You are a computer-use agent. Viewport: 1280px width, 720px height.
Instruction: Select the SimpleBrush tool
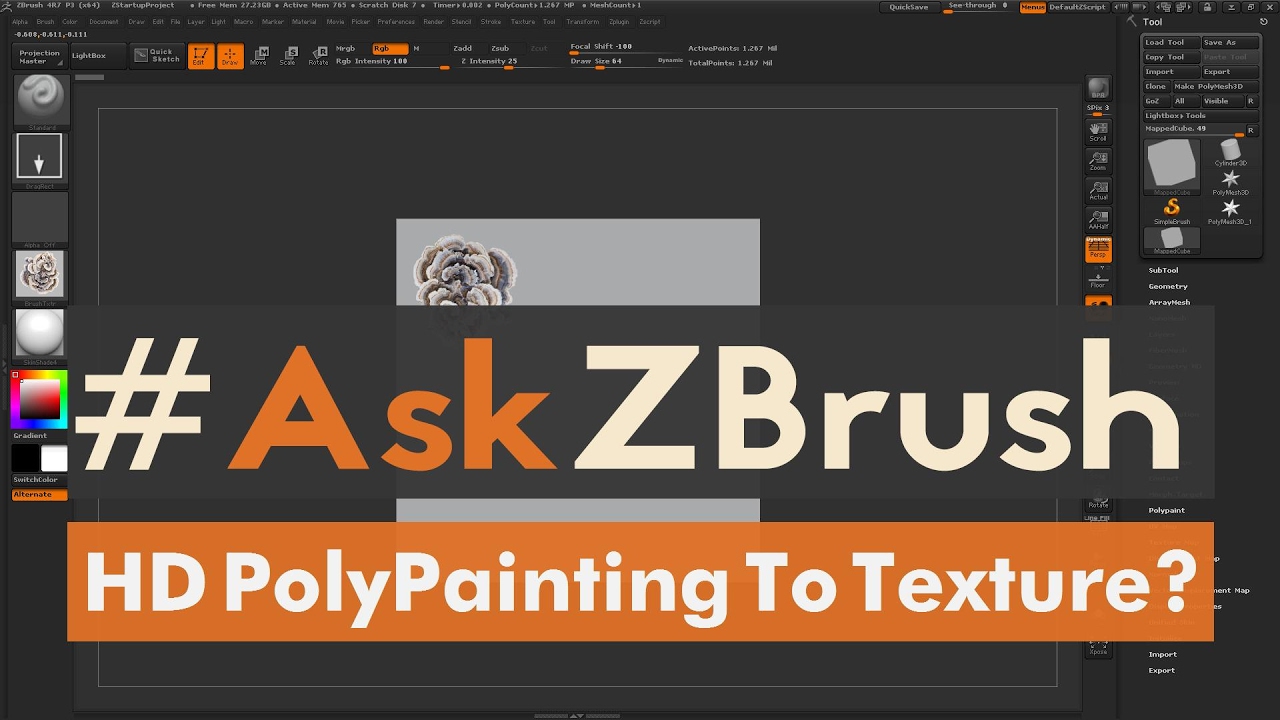[1172, 211]
